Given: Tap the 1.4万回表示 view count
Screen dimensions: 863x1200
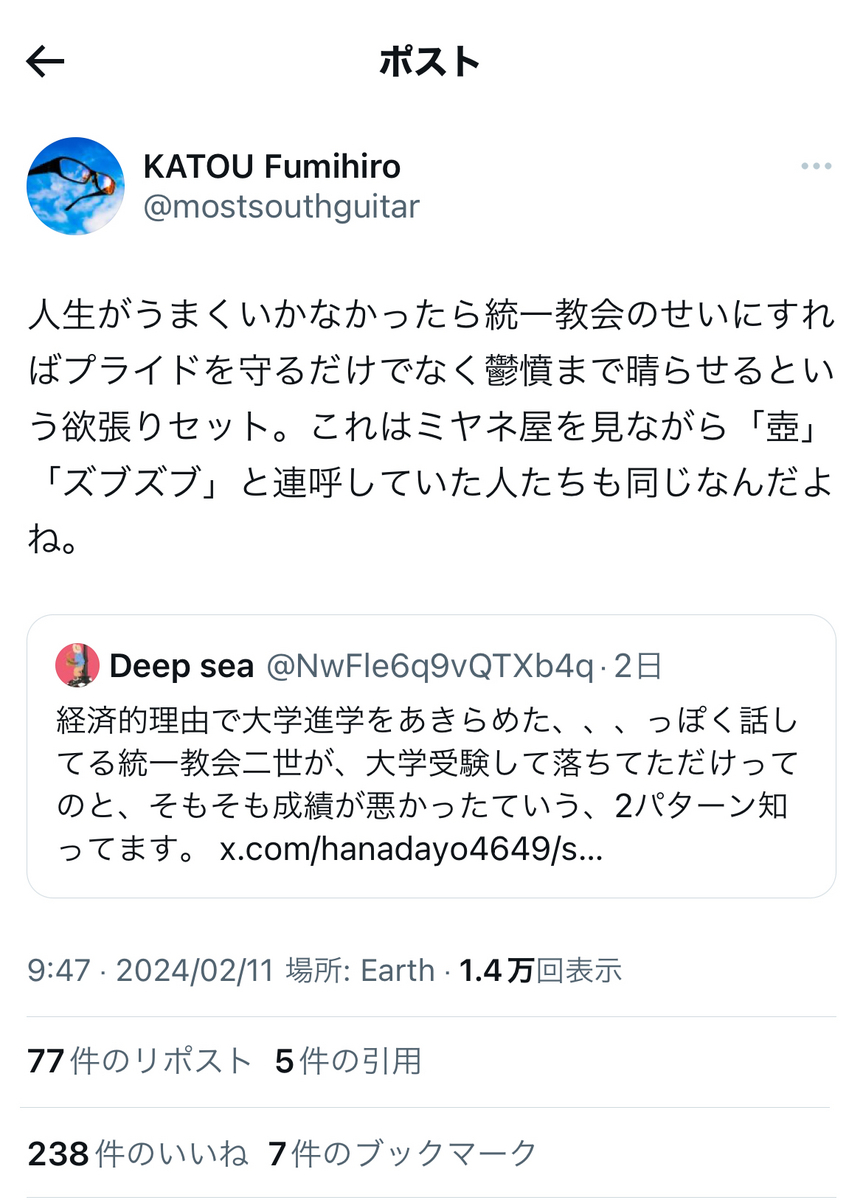Looking at the screenshot, I should (541, 970).
